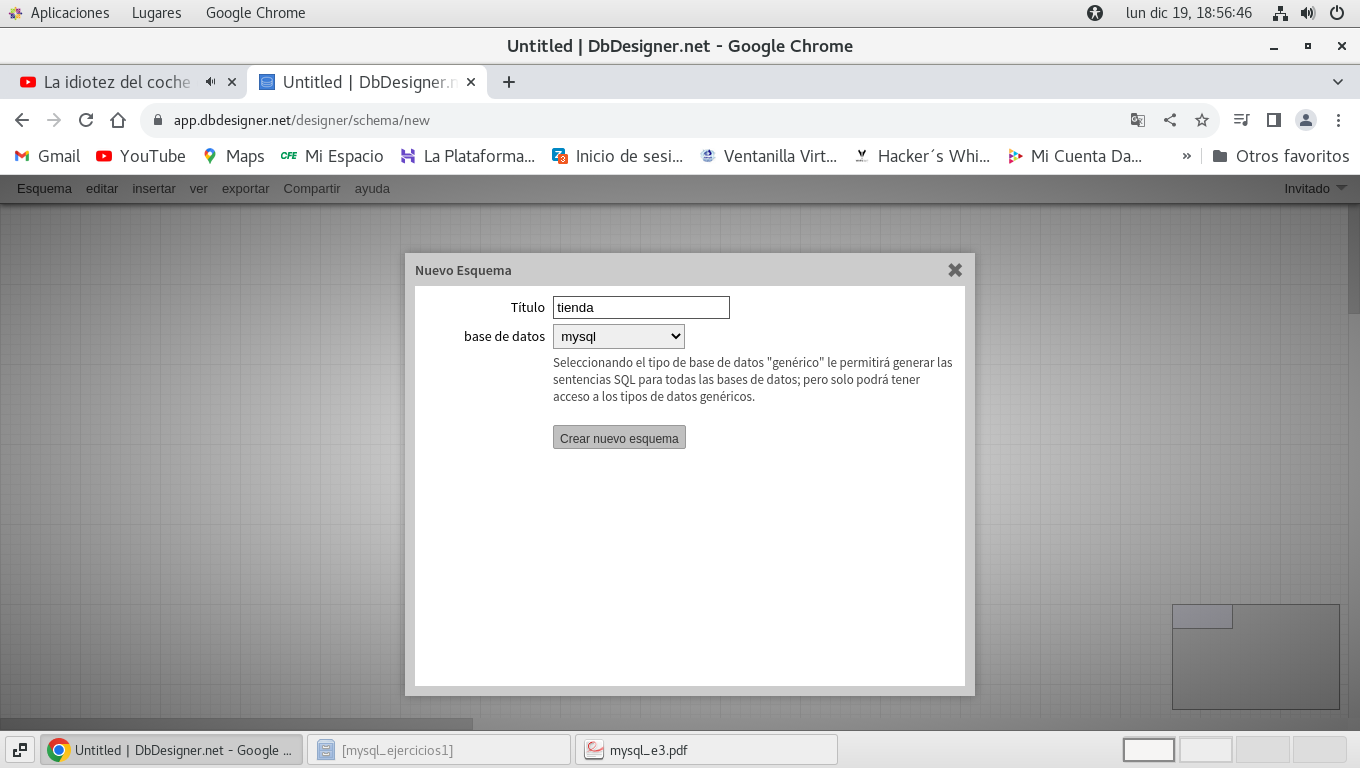
Task: Close the Nuevo Esquema dialog
Action: (x=954, y=270)
